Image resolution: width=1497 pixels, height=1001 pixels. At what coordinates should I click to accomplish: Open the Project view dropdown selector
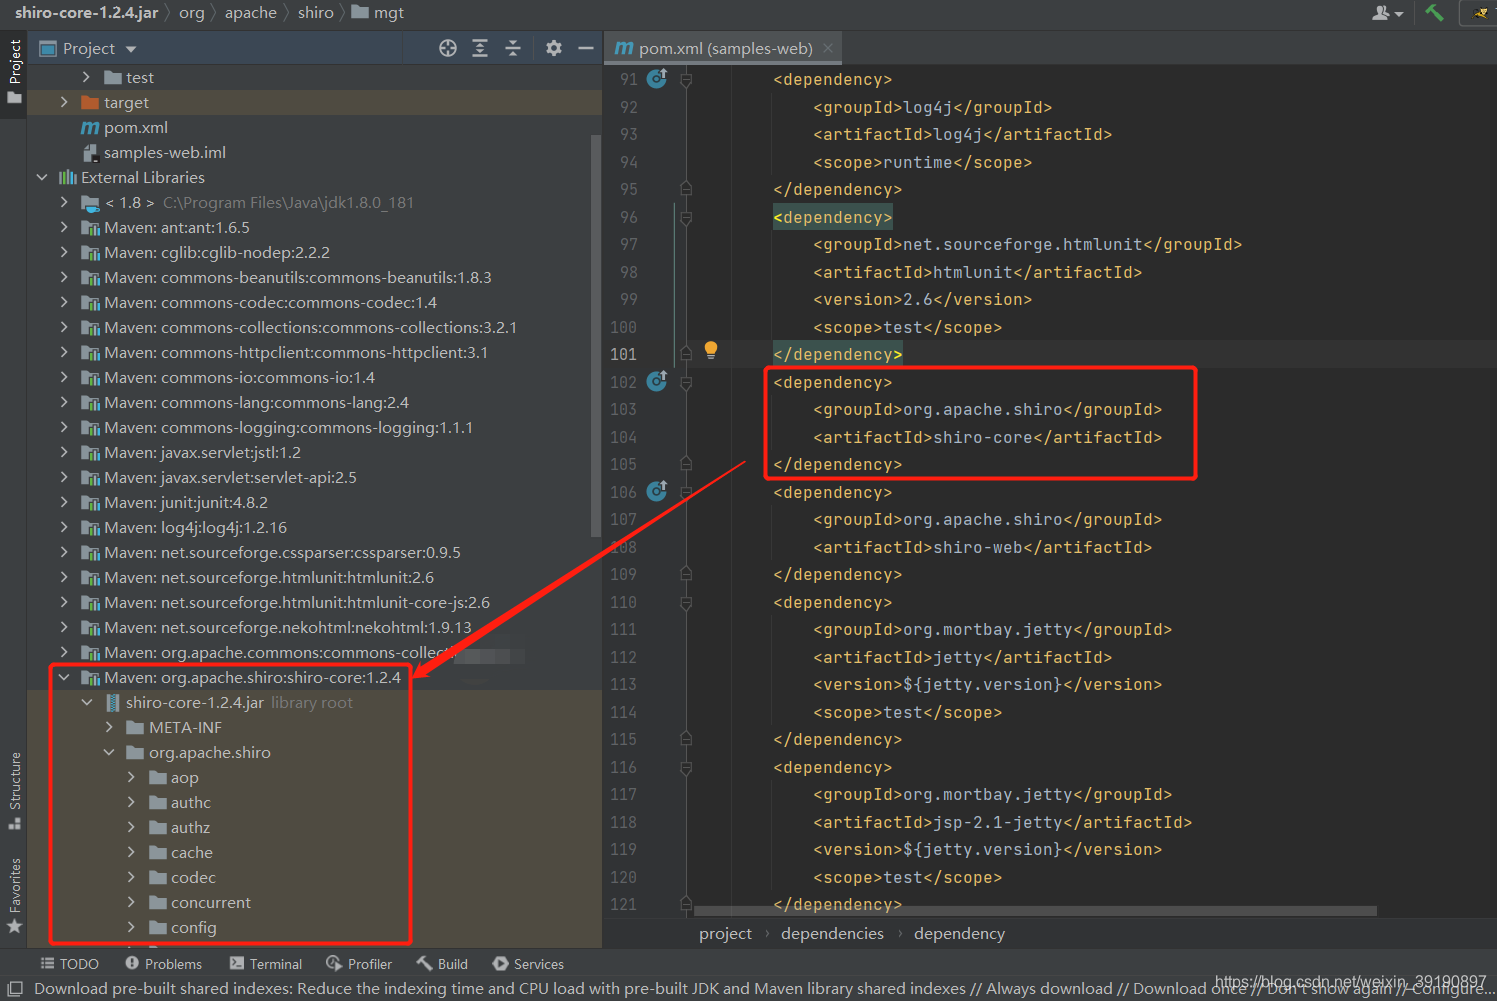click(x=88, y=48)
